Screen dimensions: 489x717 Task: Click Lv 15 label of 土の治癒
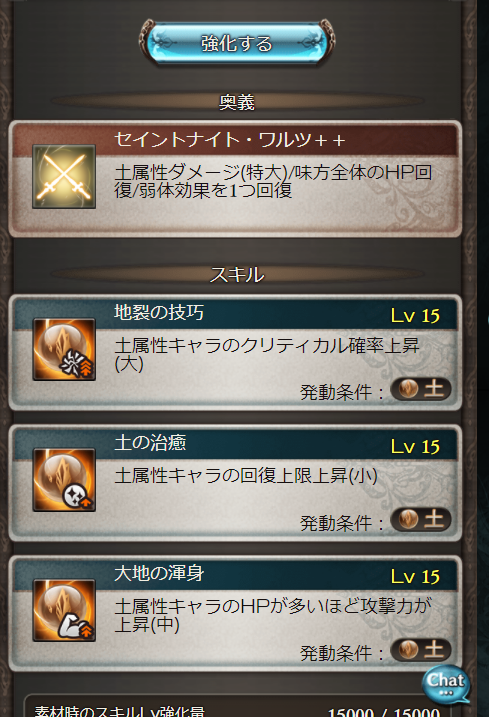click(415, 446)
